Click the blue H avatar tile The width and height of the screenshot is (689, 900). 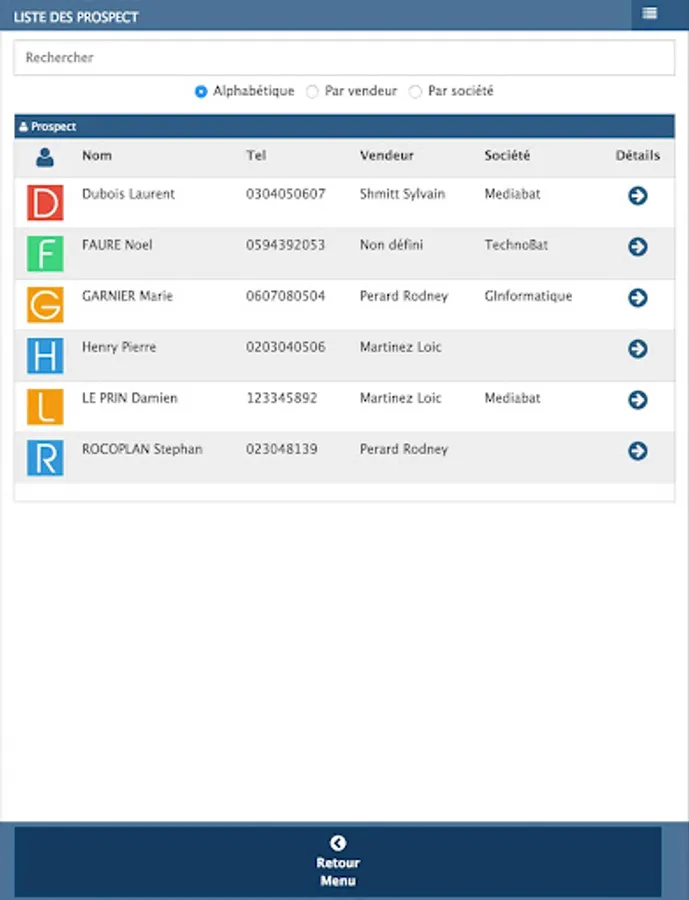tap(45, 356)
